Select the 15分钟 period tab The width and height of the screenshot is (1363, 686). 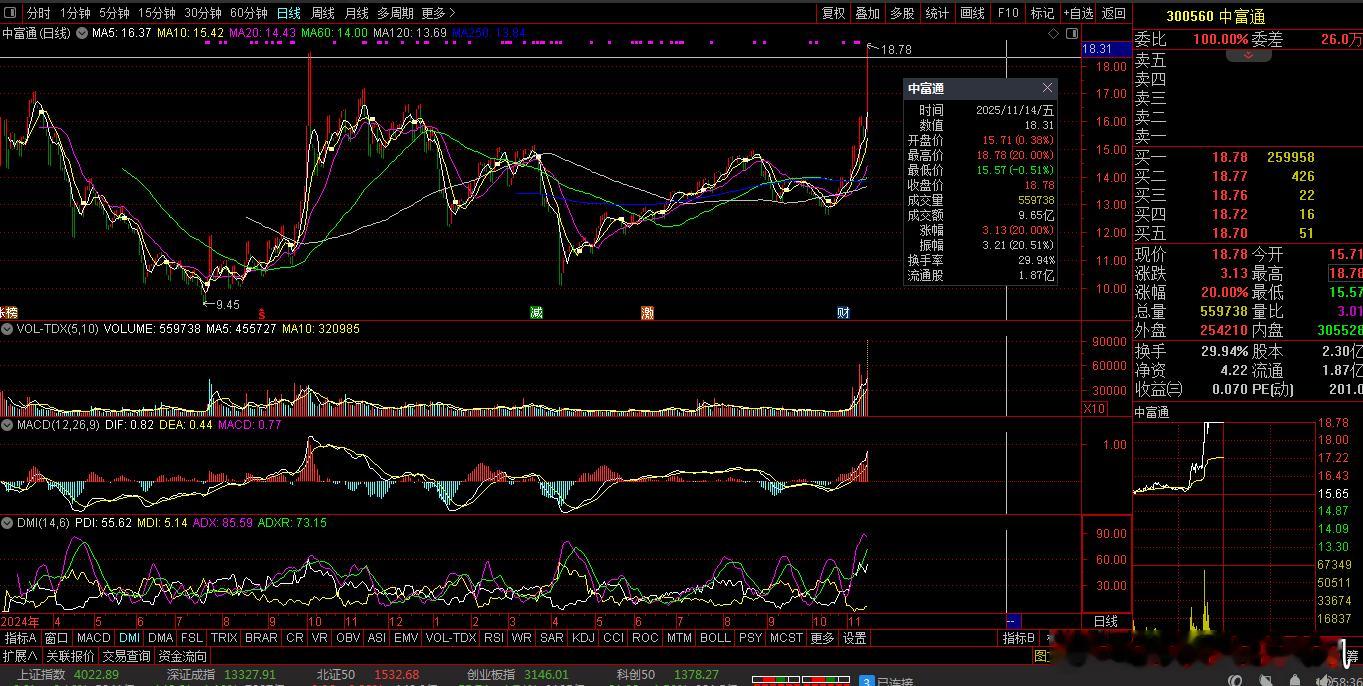[x=157, y=13]
